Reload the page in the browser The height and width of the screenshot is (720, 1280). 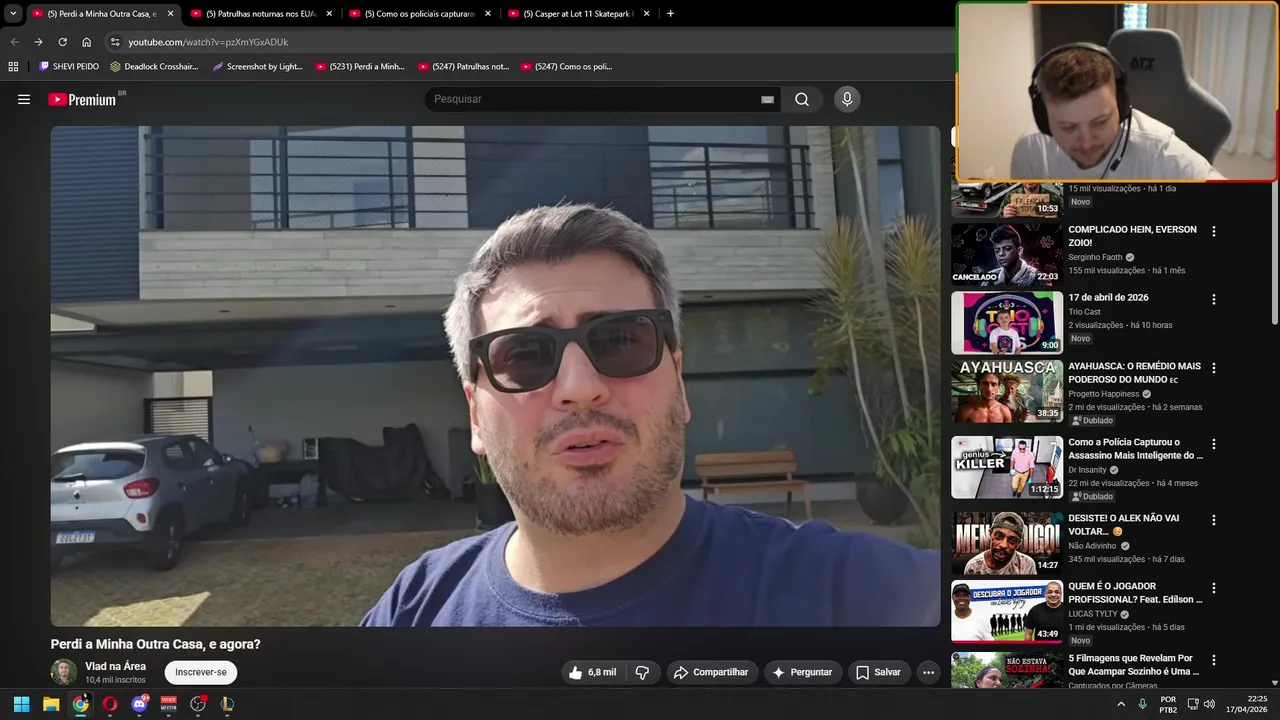62,42
